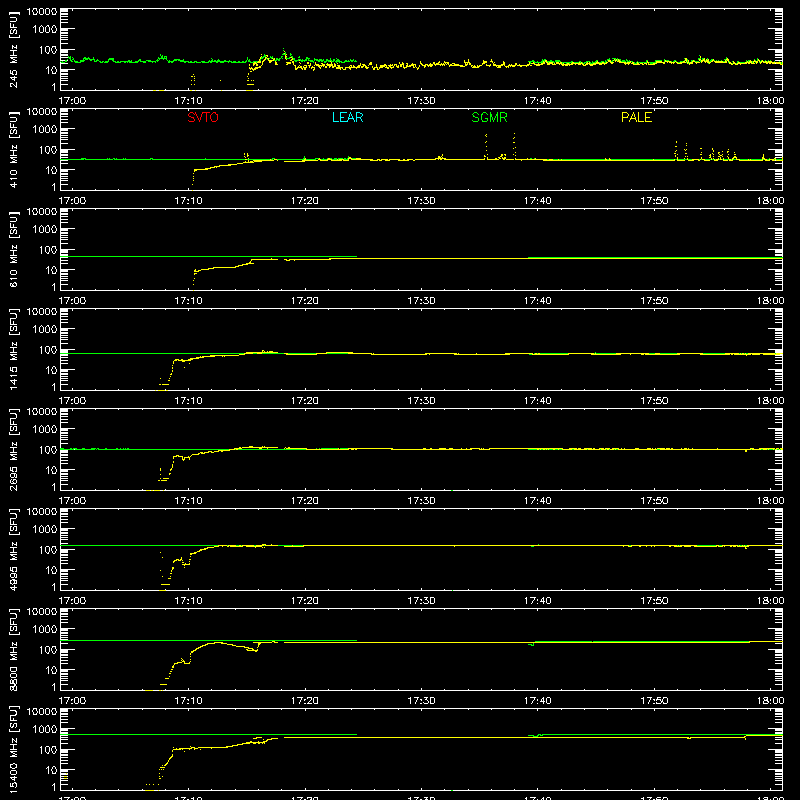Click 17:20 tick under the 2695 MHz plot

(x=305, y=501)
